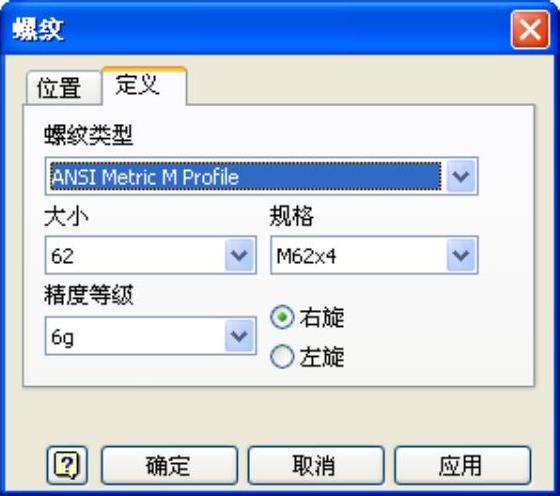560x496 pixels.
Task: Open the 大小 dropdown arrow
Action: [x=239, y=255]
